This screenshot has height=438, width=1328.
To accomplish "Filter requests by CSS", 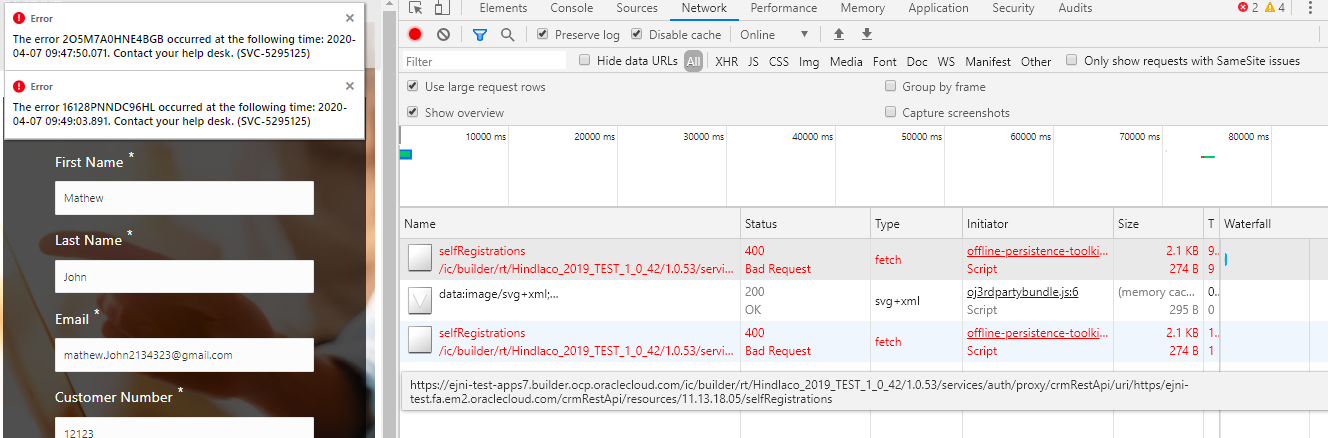I will pyautogui.click(x=778, y=61).
